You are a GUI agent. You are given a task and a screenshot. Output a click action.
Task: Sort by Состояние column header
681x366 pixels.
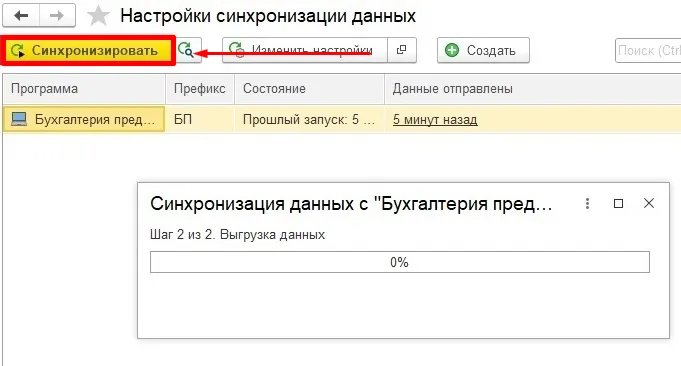[x=309, y=89]
